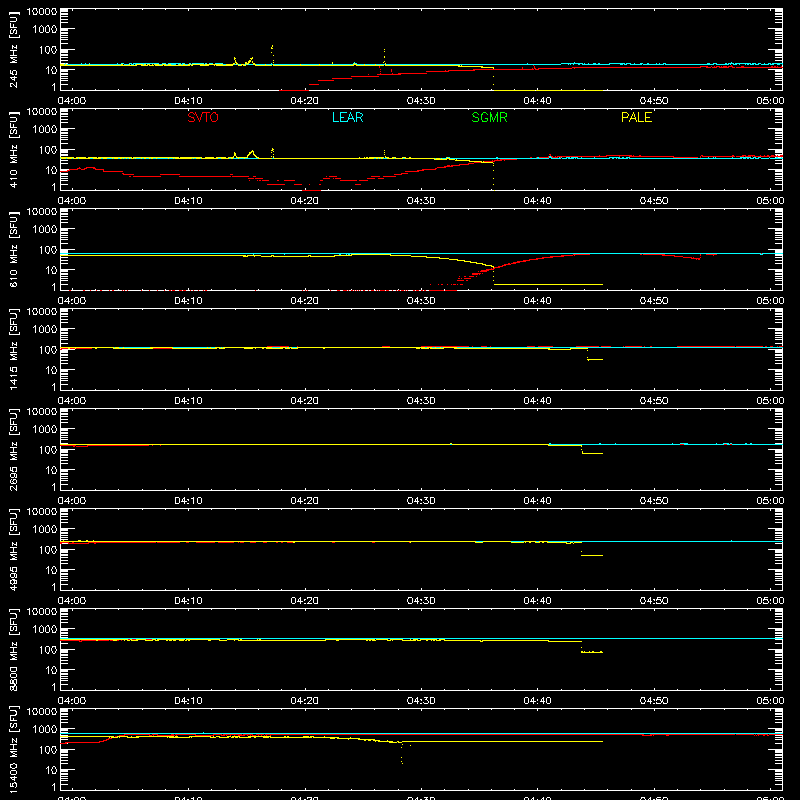Click the 10000 tick on 245 MHz axis

click(x=42, y=12)
